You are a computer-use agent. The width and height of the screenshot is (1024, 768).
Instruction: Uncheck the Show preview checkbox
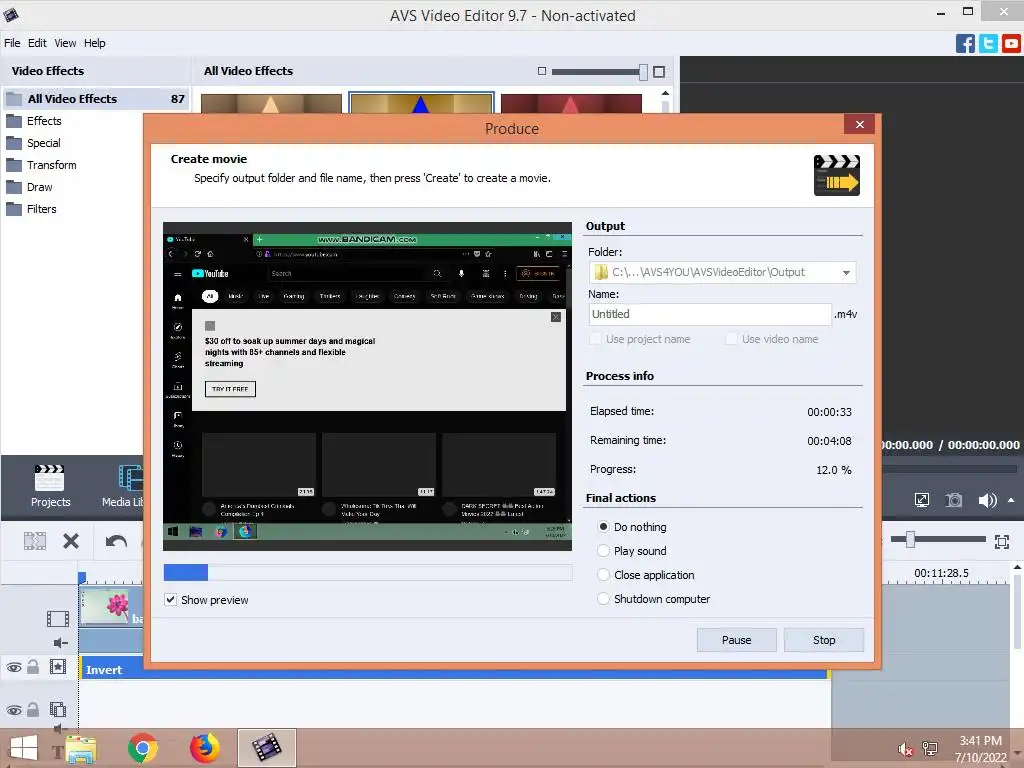170,600
